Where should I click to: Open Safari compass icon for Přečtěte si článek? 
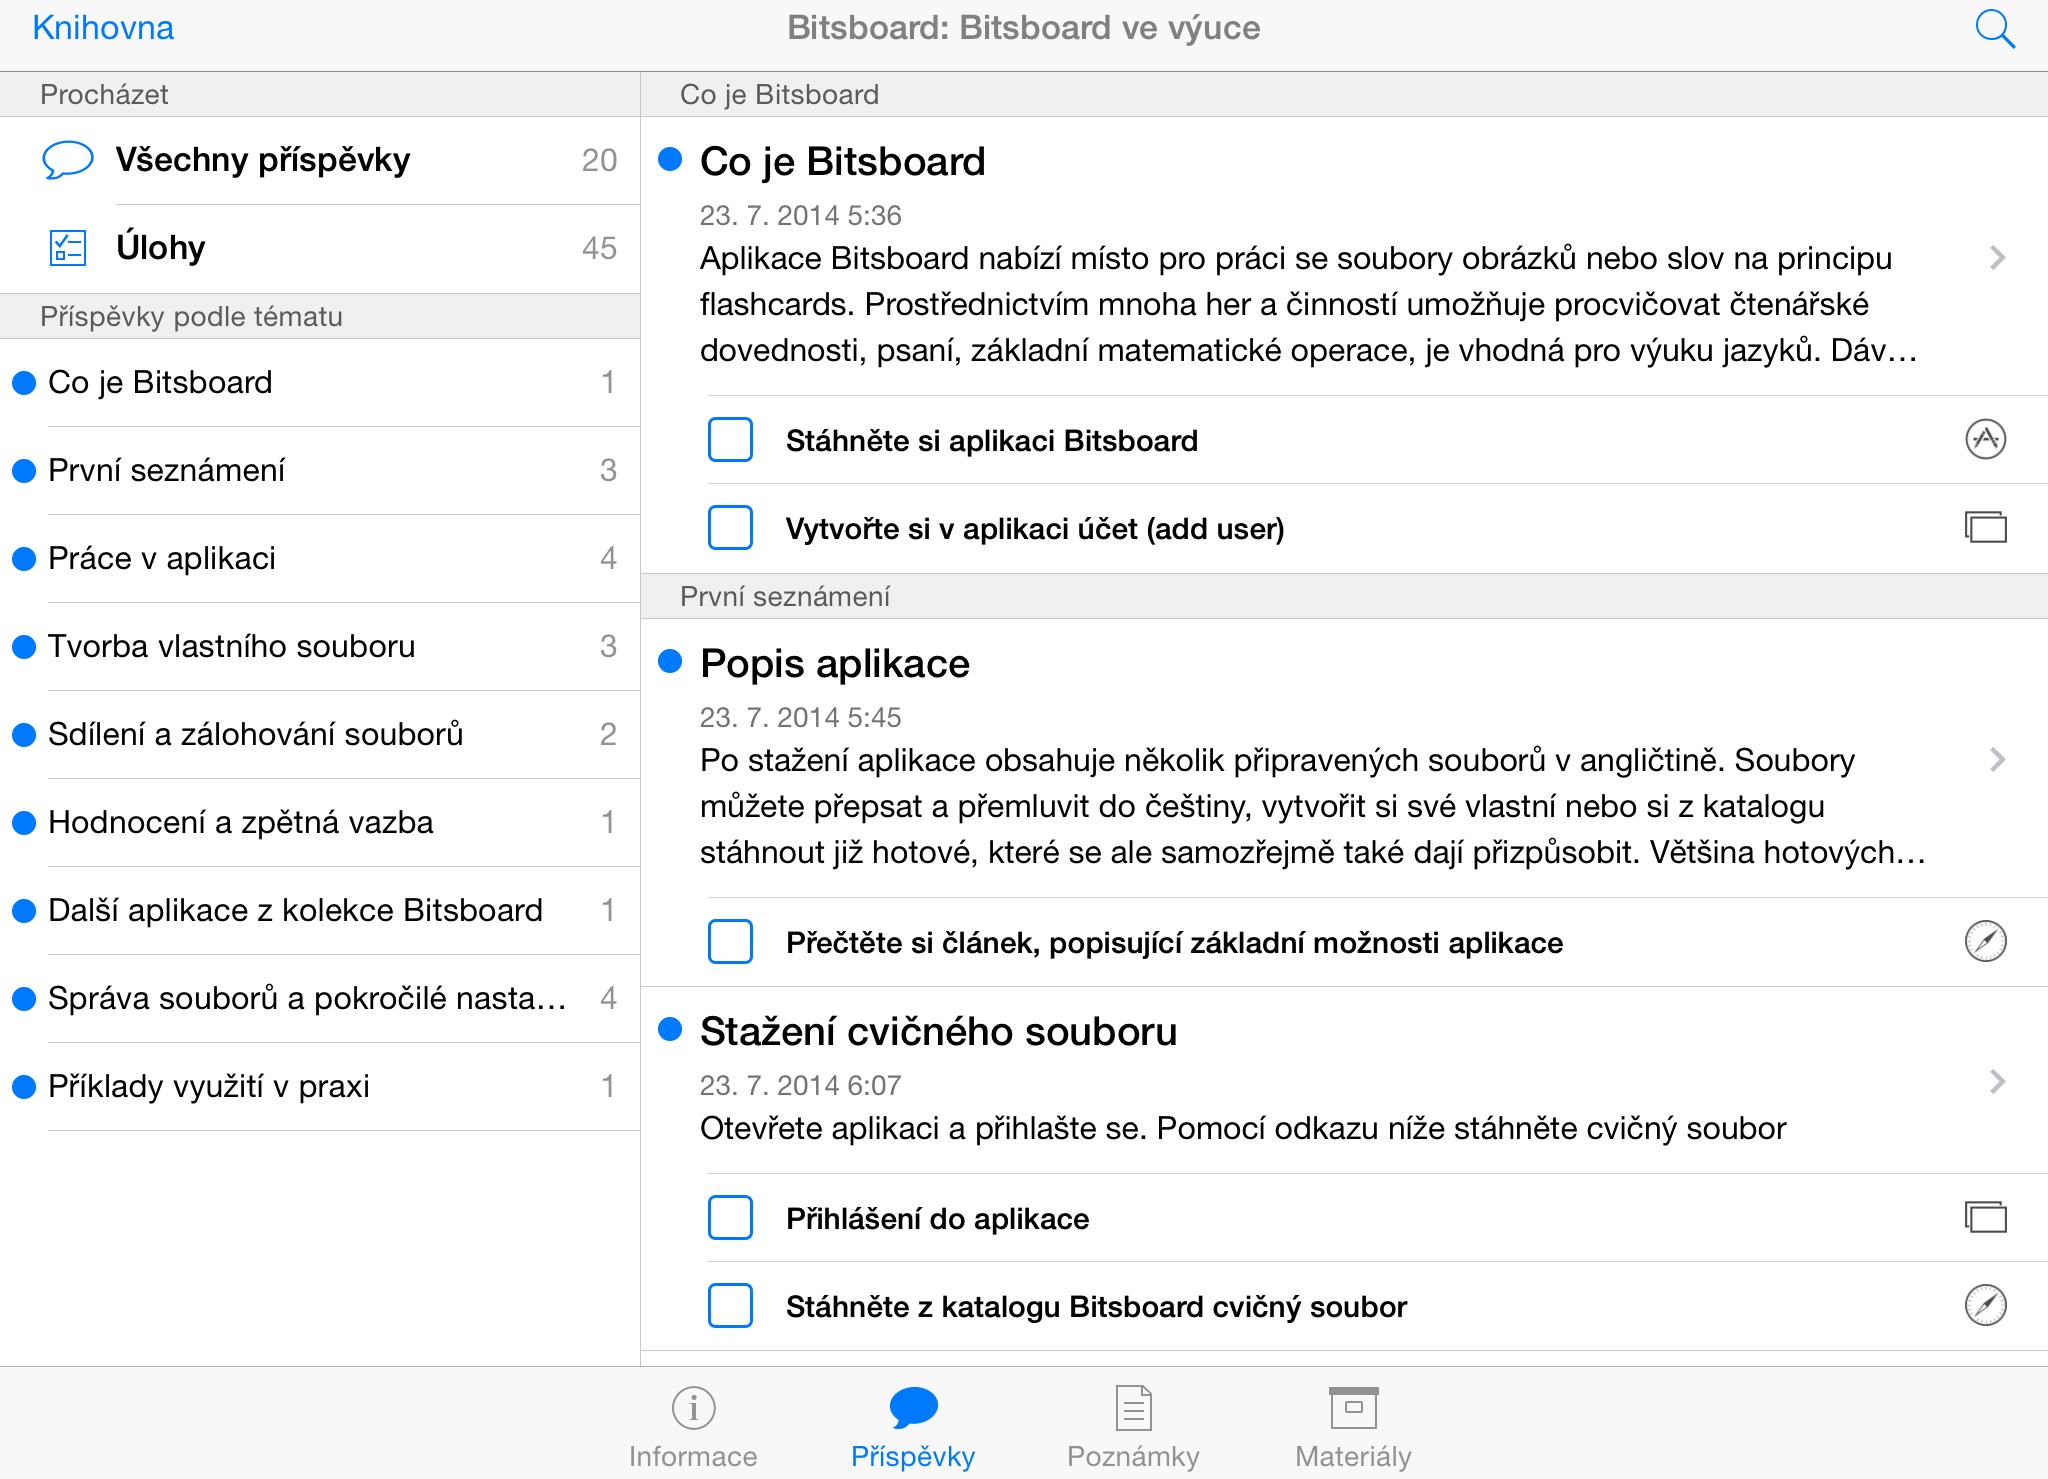(1985, 941)
